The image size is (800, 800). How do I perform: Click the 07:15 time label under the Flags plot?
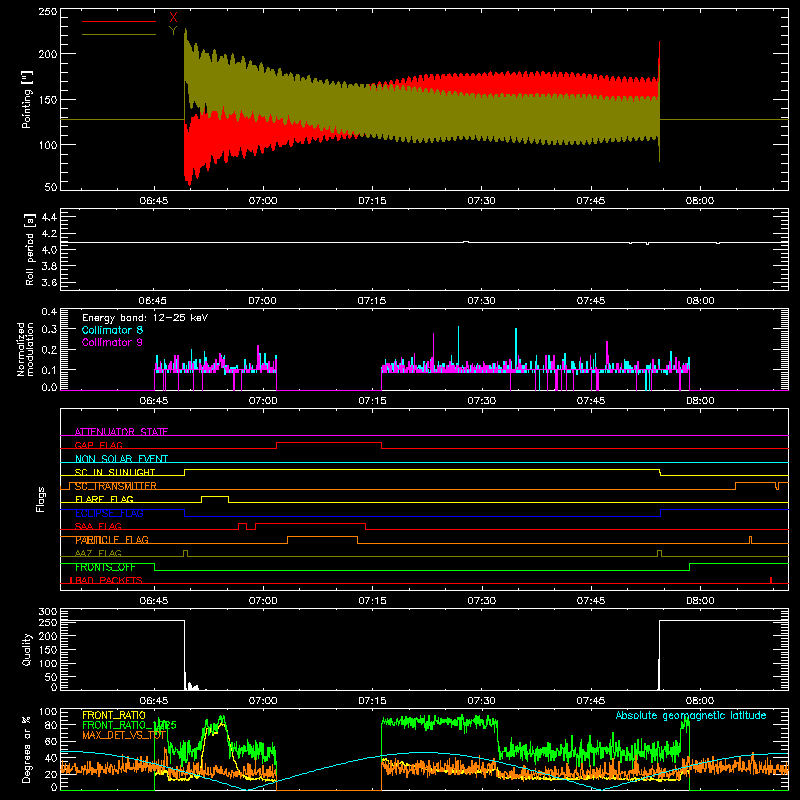[372, 601]
